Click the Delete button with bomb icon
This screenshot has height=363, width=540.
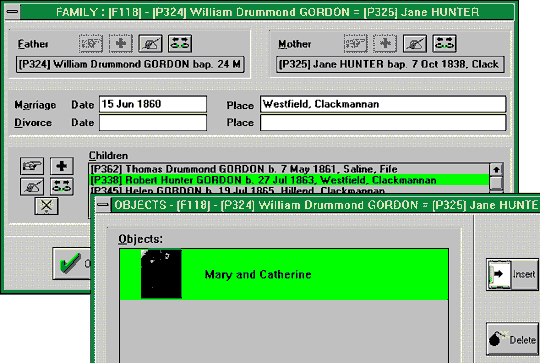pos(512,339)
